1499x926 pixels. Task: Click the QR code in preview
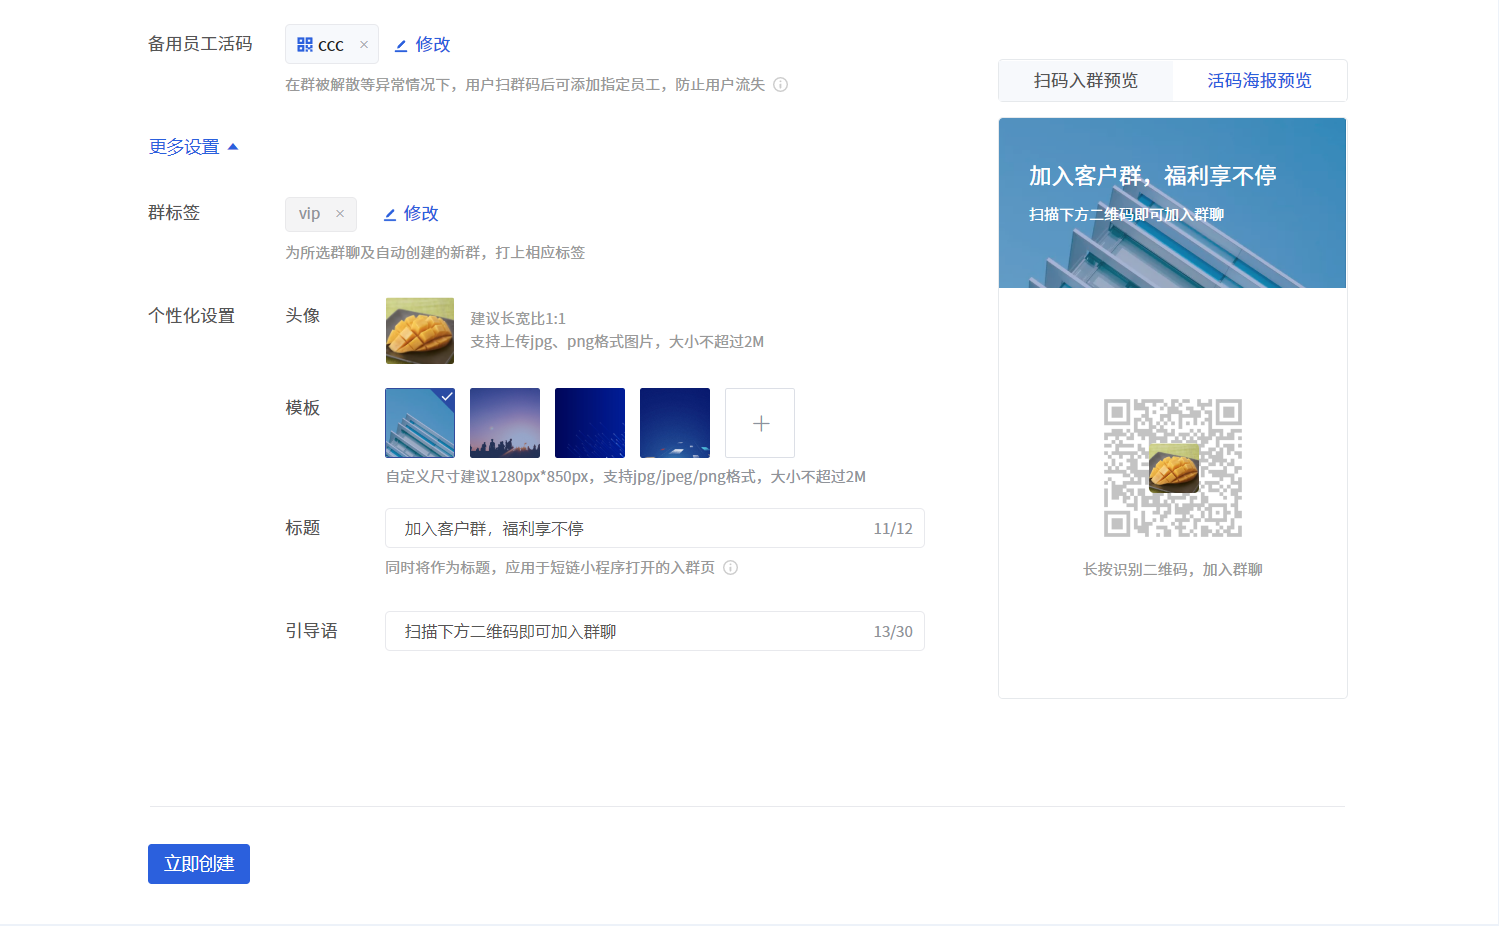1173,468
